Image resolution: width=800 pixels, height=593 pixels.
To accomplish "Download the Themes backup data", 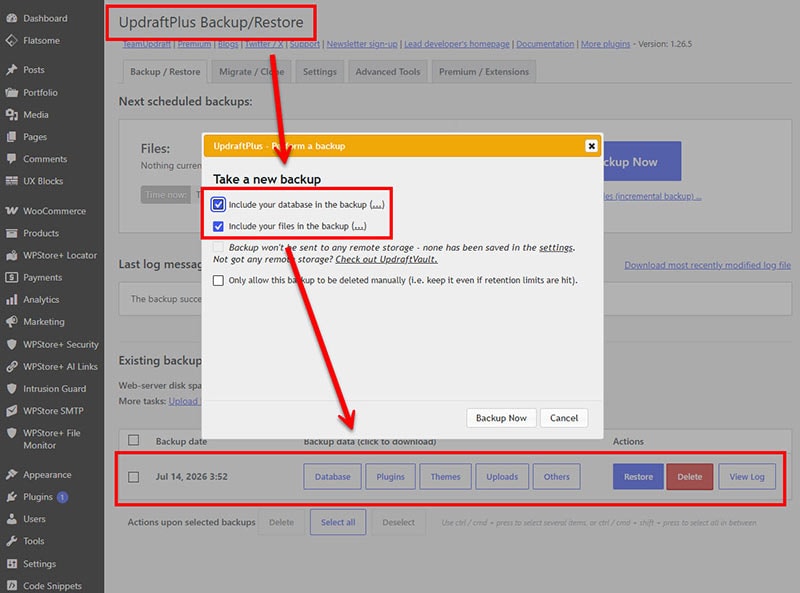I will [x=445, y=477].
